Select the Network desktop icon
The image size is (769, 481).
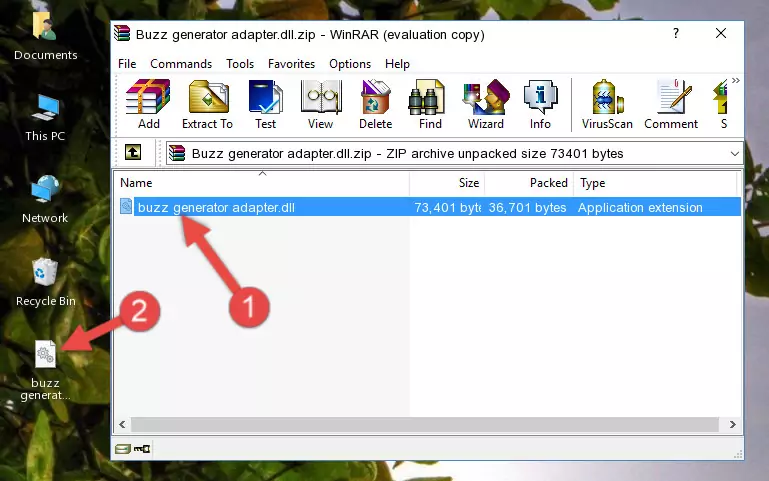(45, 200)
